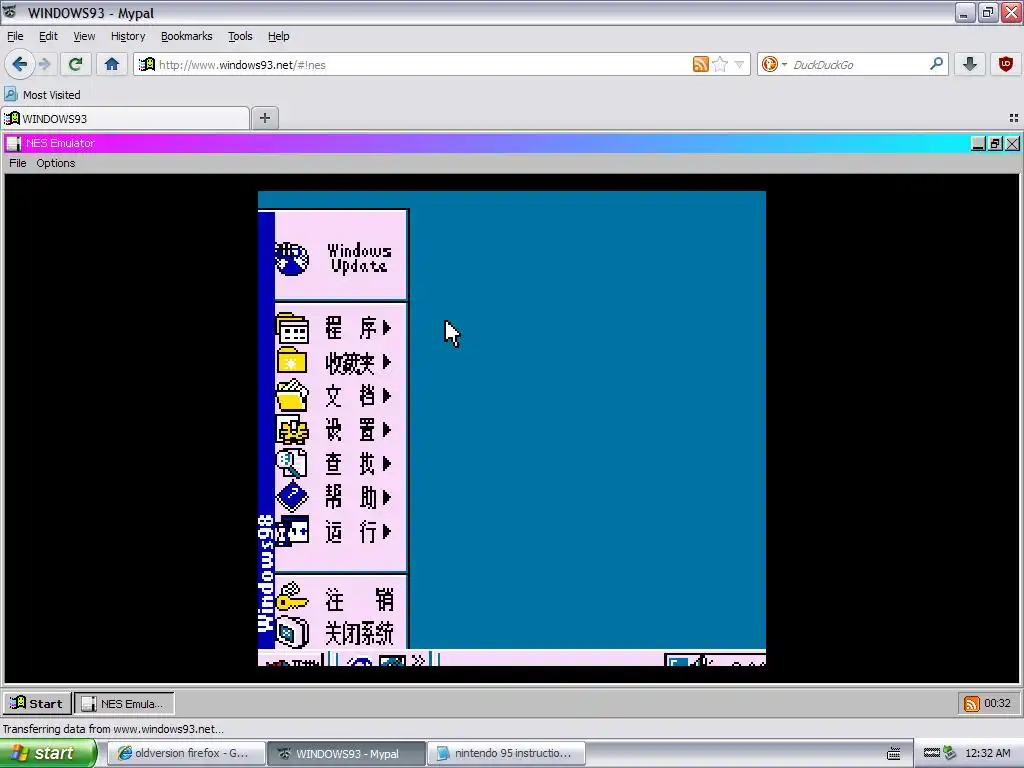Click the tab groups icon at tab bar end
The image size is (1024, 768).
(x=1014, y=118)
